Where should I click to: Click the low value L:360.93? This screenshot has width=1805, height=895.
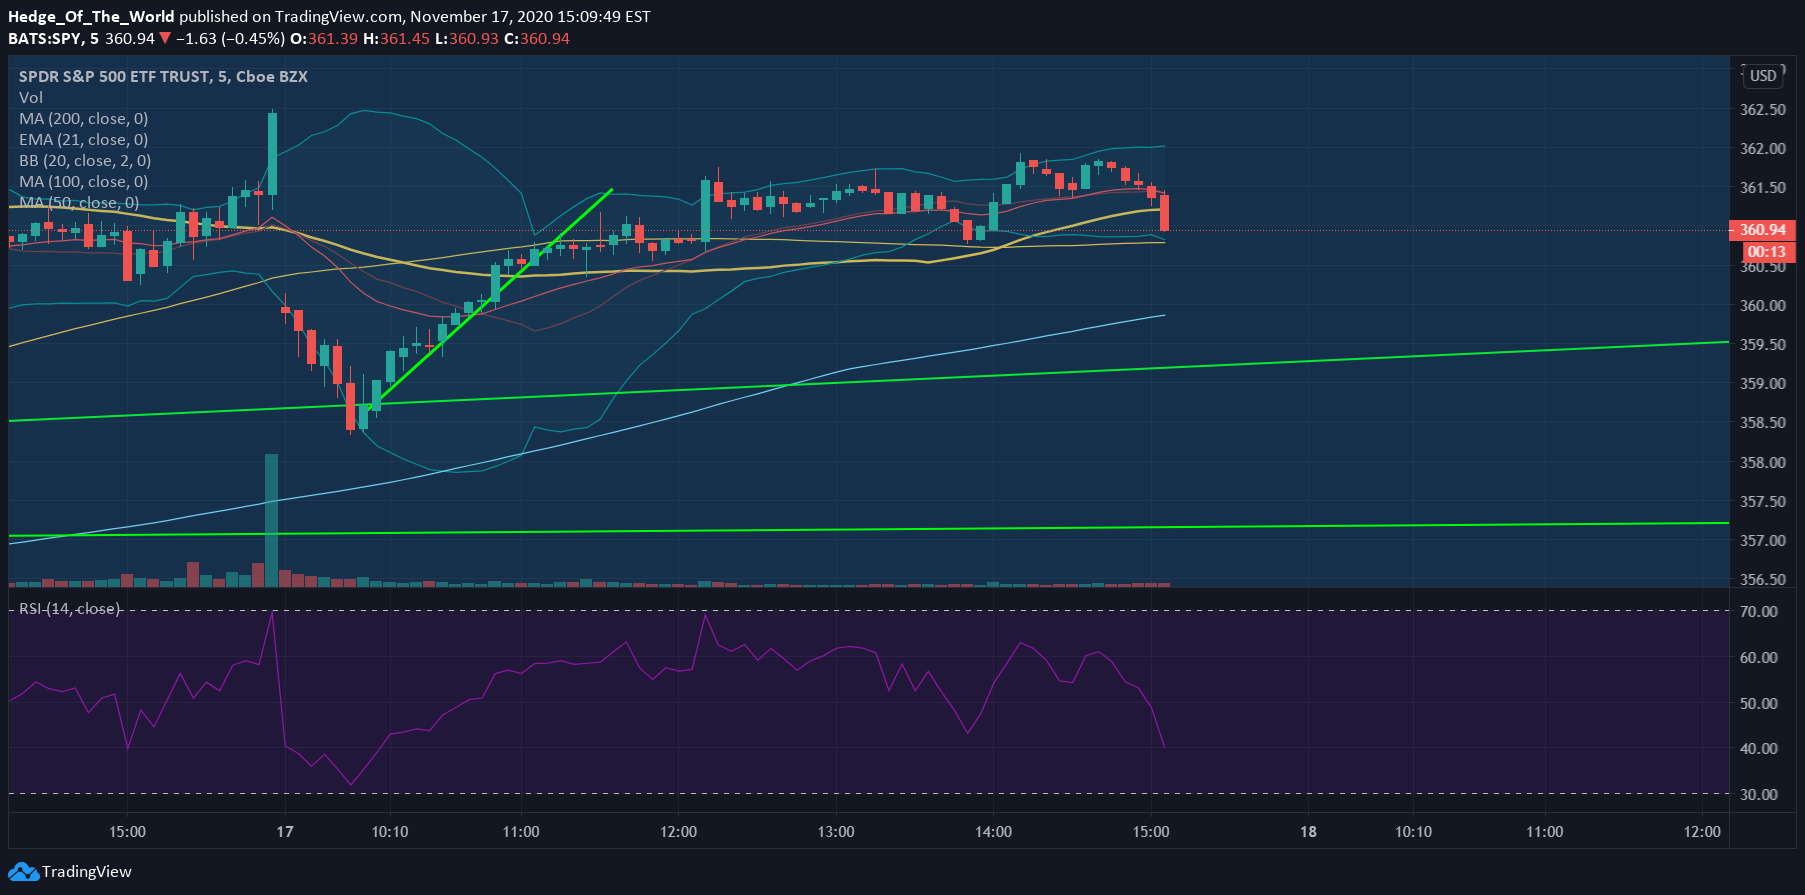point(467,39)
